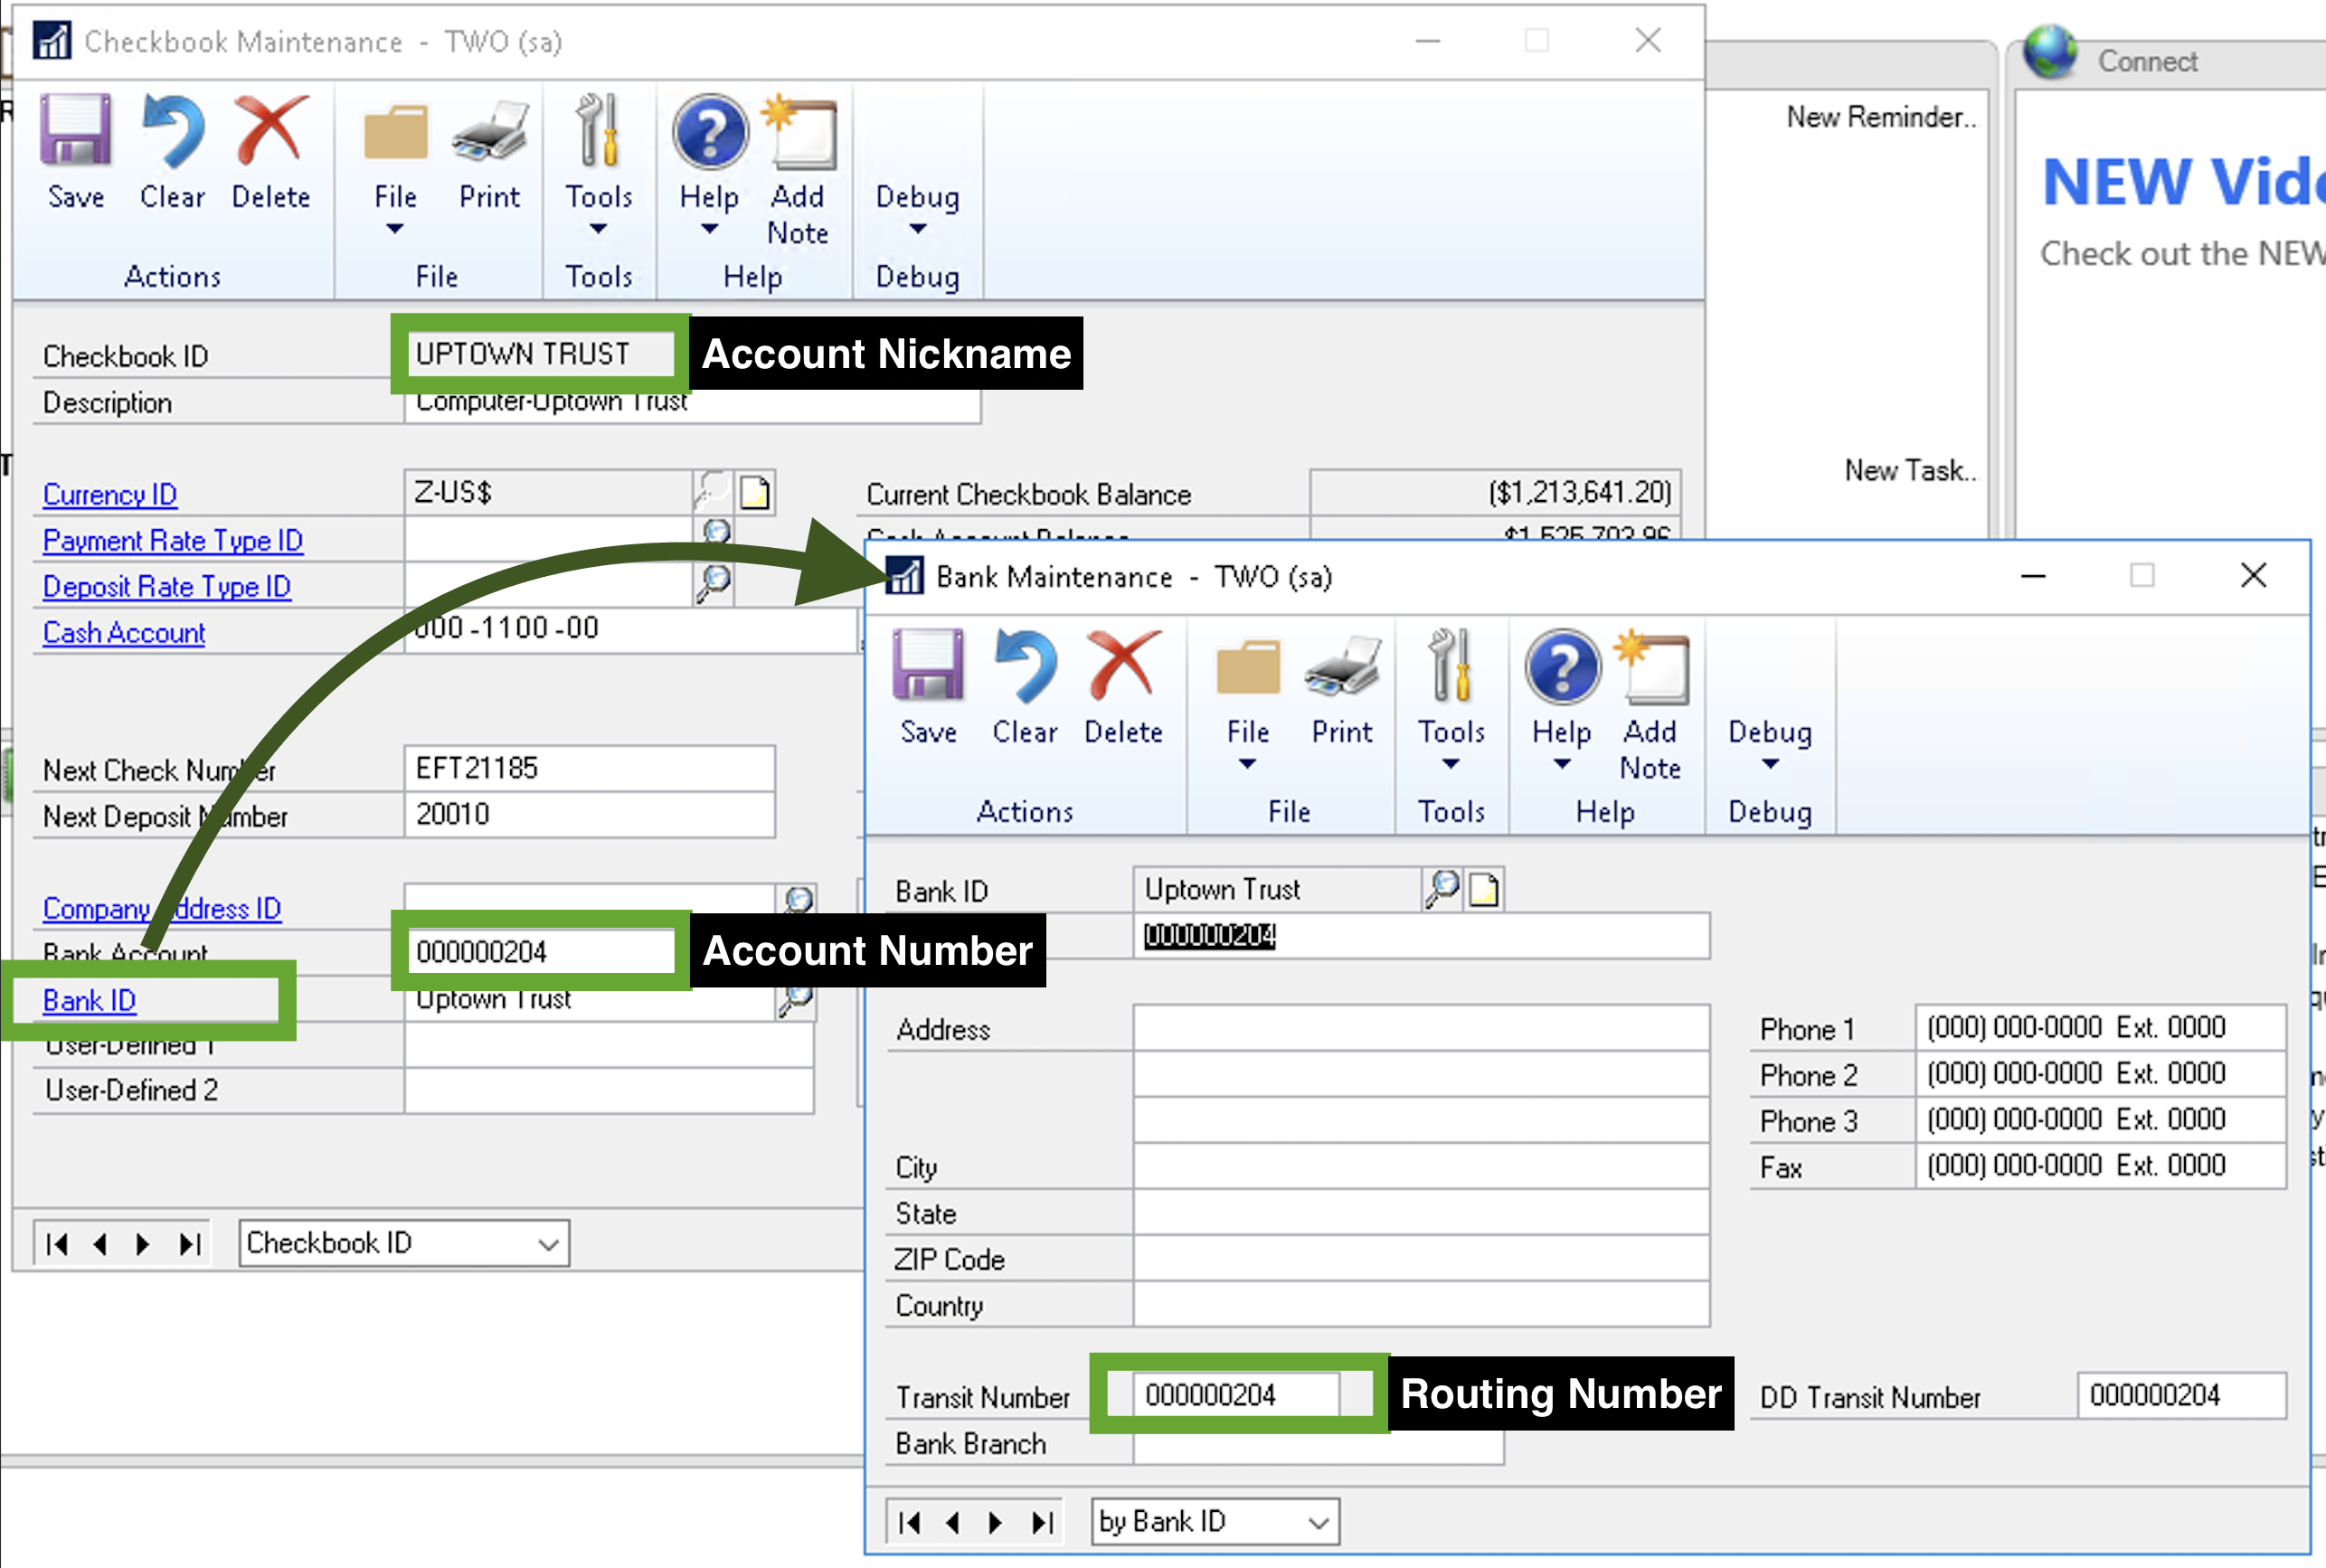Viewport: 2326px width, 1568px height.
Task: Go to first record in Bank Maintenance
Action: 909,1522
